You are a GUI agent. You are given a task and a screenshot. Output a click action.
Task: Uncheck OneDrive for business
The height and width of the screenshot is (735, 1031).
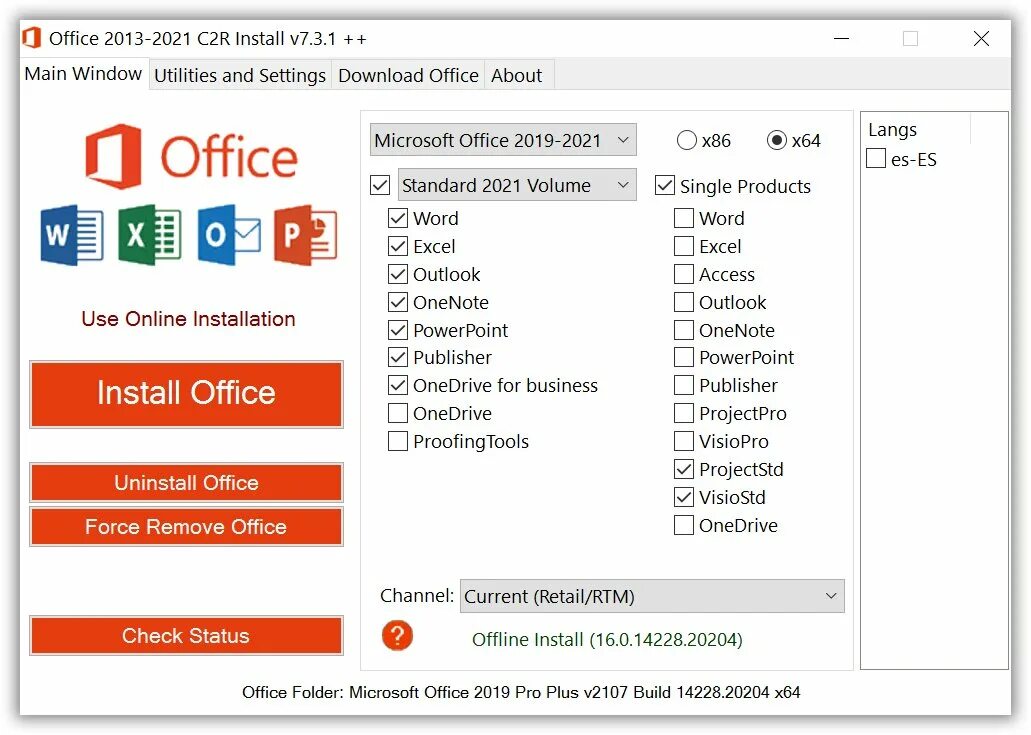coord(398,385)
